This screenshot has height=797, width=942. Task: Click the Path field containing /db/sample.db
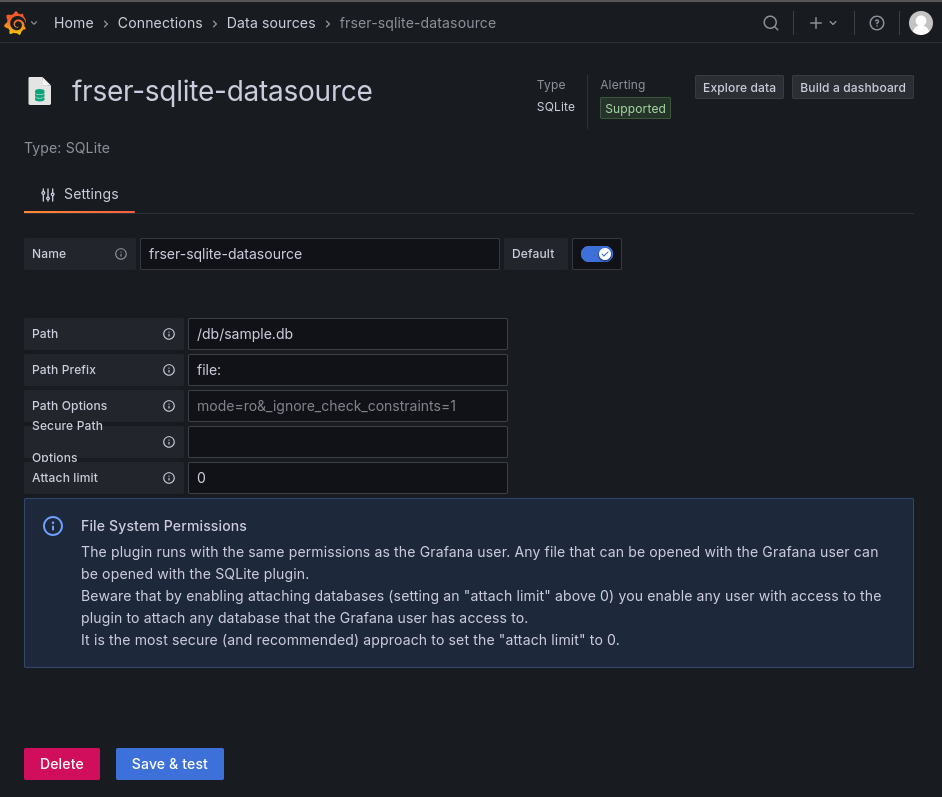[347, 333]
